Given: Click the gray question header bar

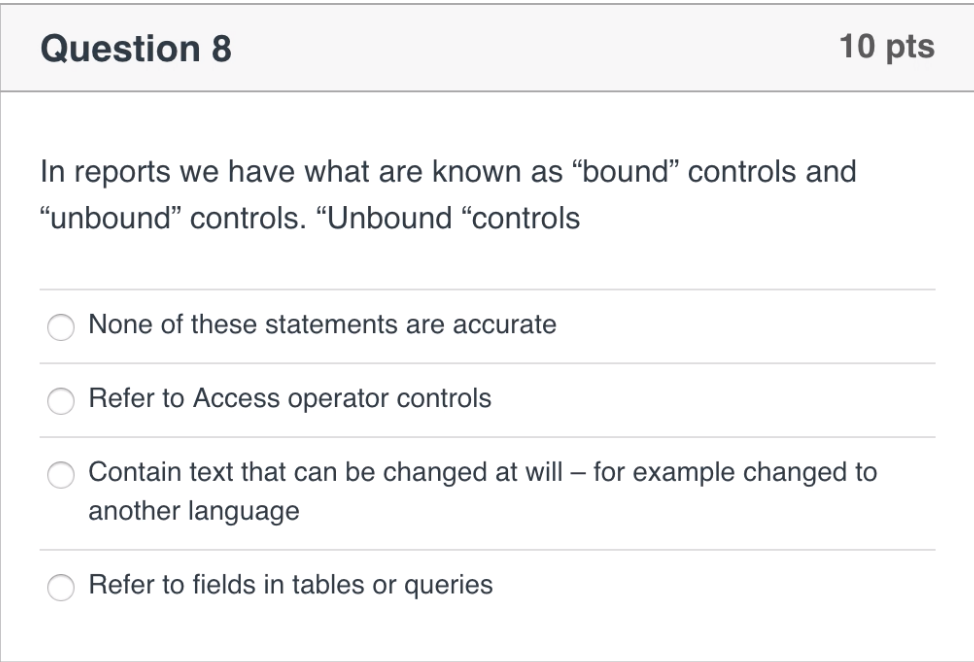Looking at the screenshot, I should tap(487, 46).
